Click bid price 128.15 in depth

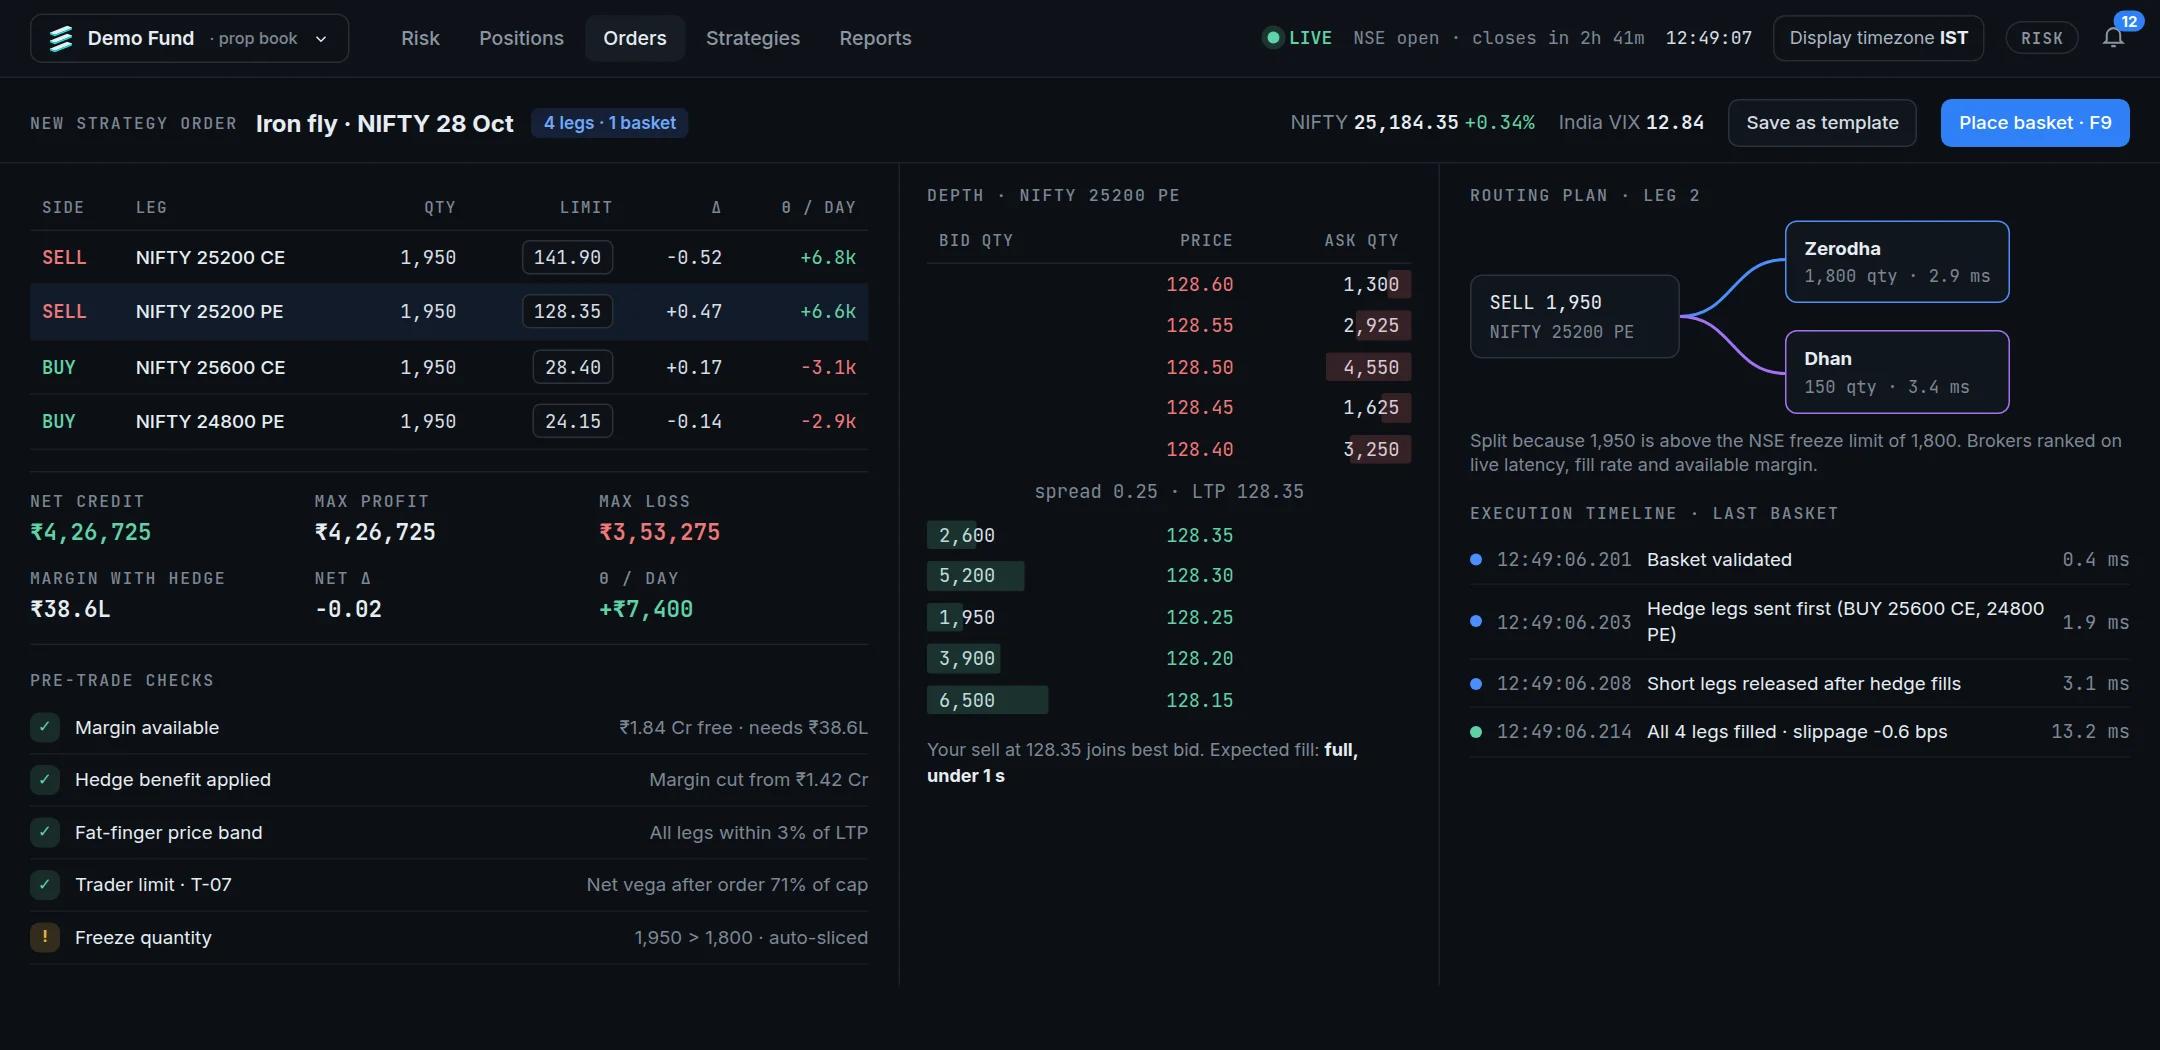click(1199, 700)
